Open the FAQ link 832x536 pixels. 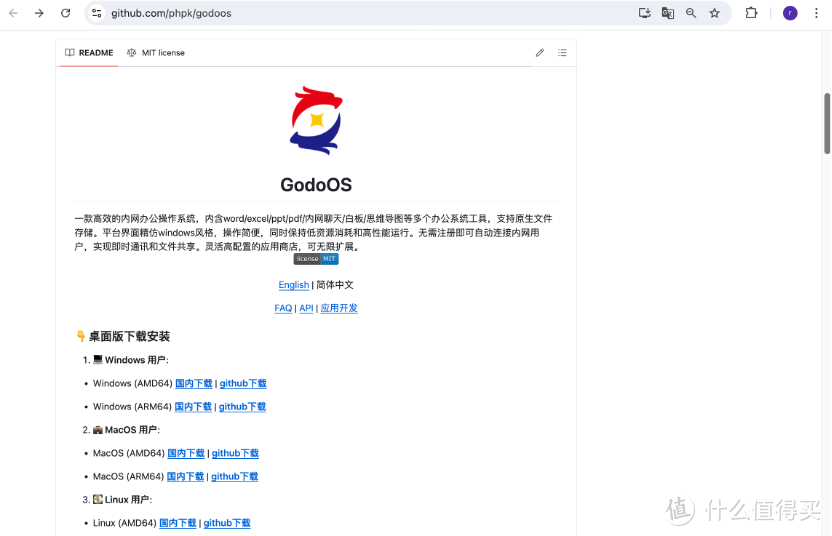283,308
